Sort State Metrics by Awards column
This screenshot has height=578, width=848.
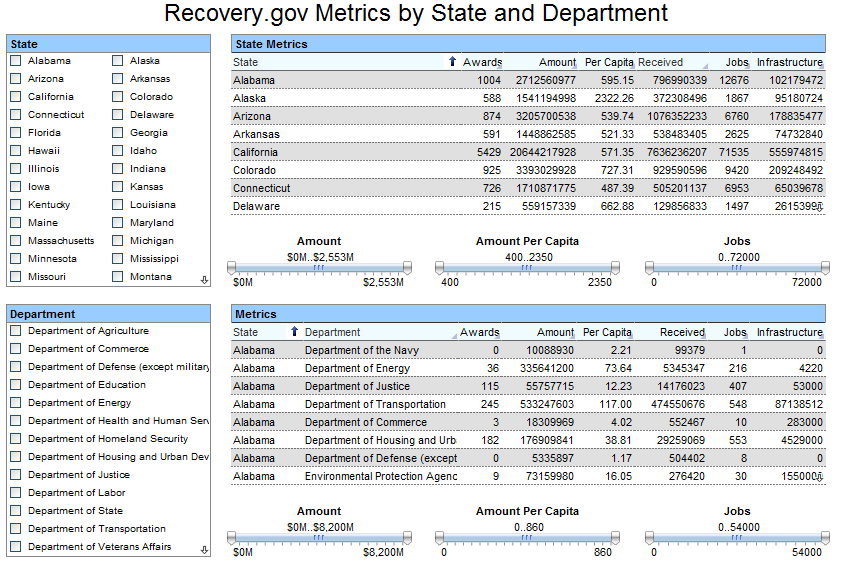[x=482, y=62]
